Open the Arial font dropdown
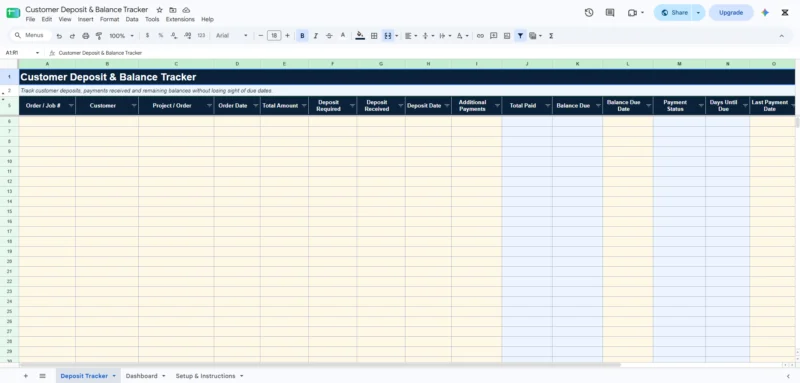The image size is (800, 383). 232,36
